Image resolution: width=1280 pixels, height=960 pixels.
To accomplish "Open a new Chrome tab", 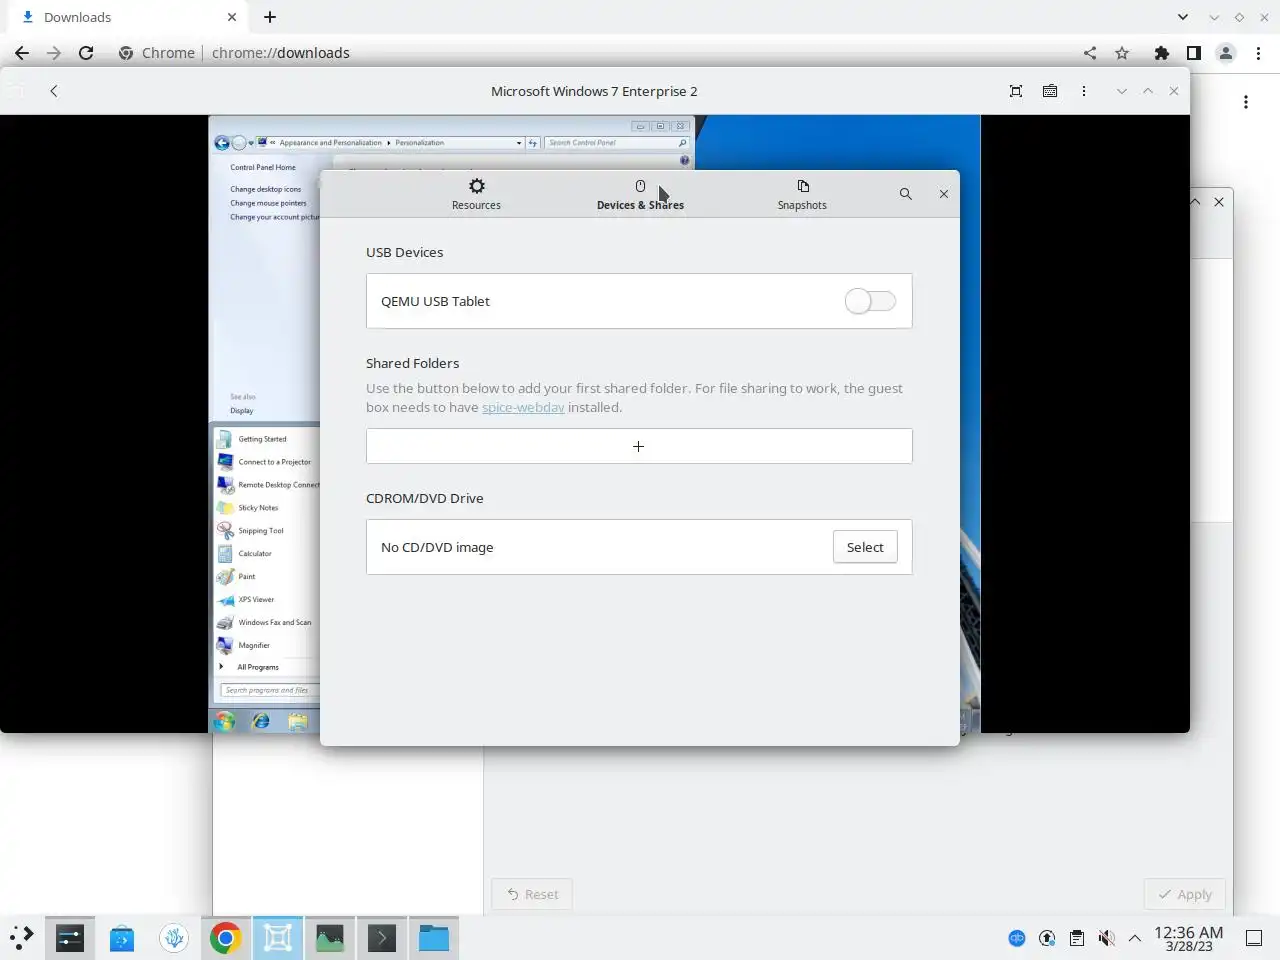I will [270, 17].
